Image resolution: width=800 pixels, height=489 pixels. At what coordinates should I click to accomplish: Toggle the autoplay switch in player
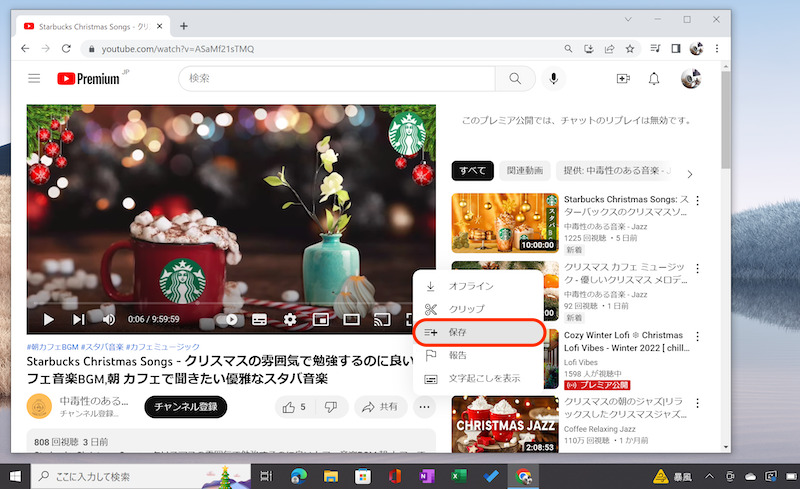tap(230, 320)
